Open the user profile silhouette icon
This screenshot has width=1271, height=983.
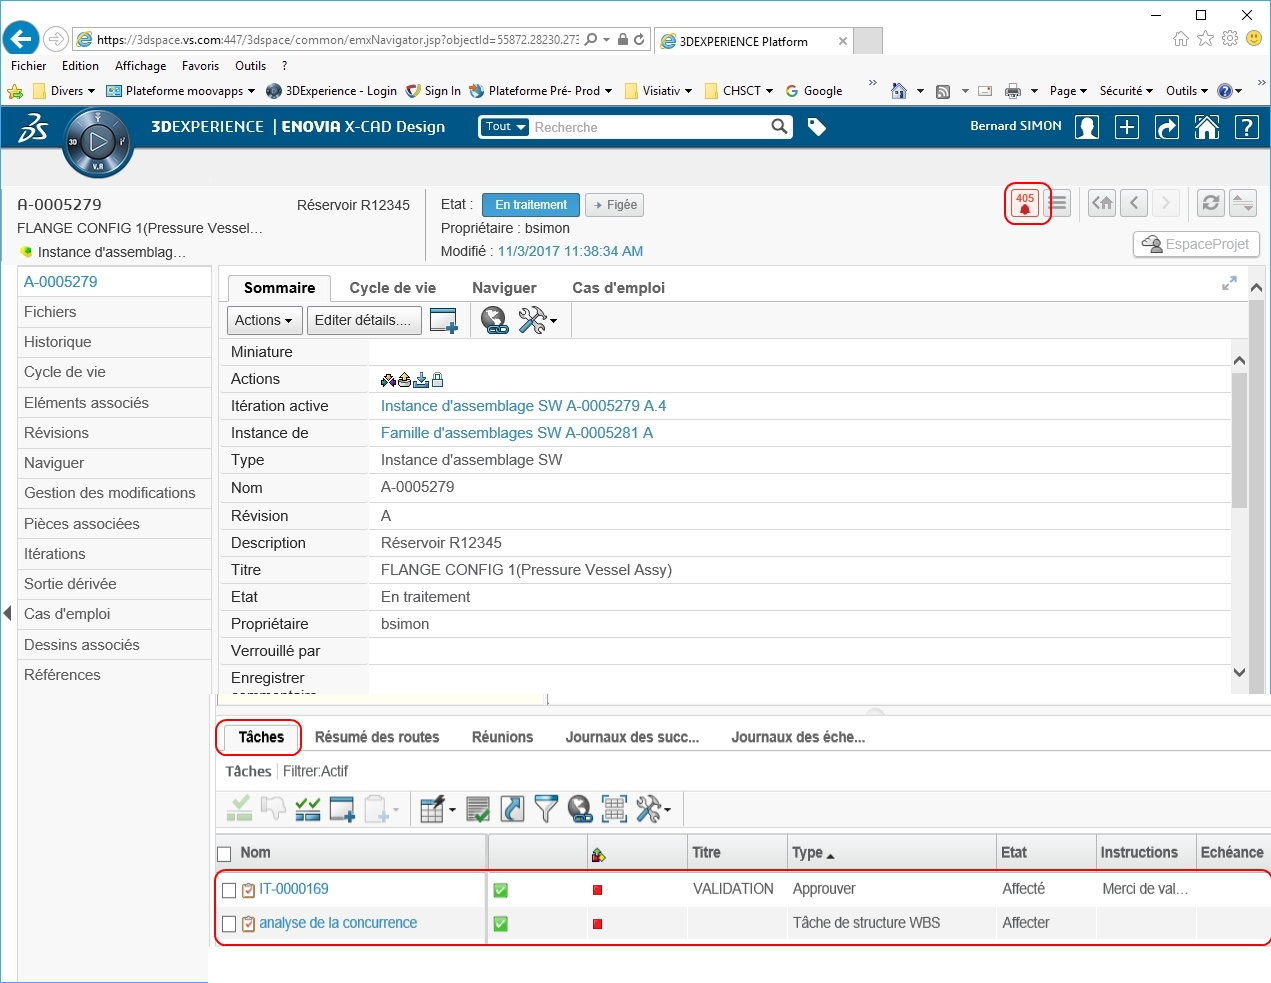coord(1087,127)
